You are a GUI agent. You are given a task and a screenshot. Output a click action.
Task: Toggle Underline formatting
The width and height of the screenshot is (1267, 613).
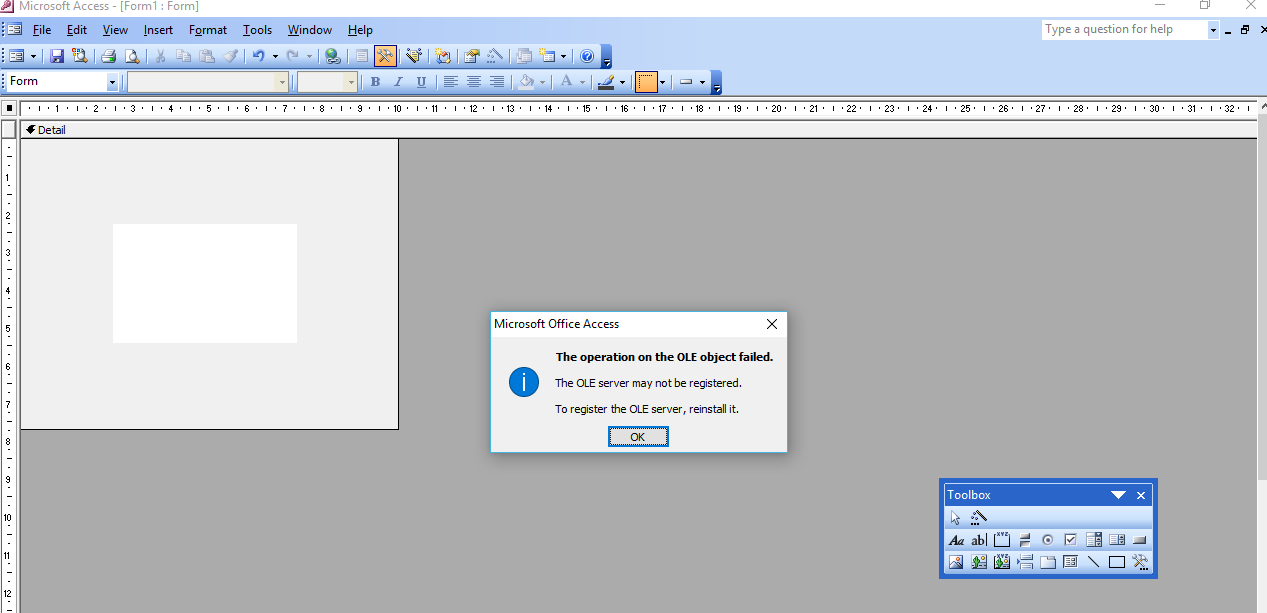click(x=421, y=82)
